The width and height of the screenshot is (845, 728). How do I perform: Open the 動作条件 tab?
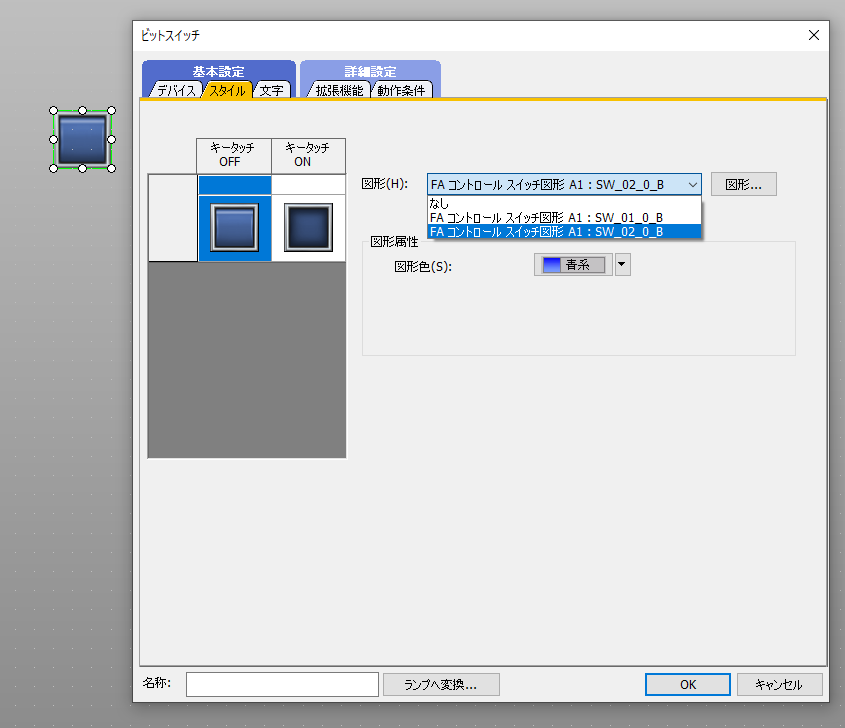point(401,90)
